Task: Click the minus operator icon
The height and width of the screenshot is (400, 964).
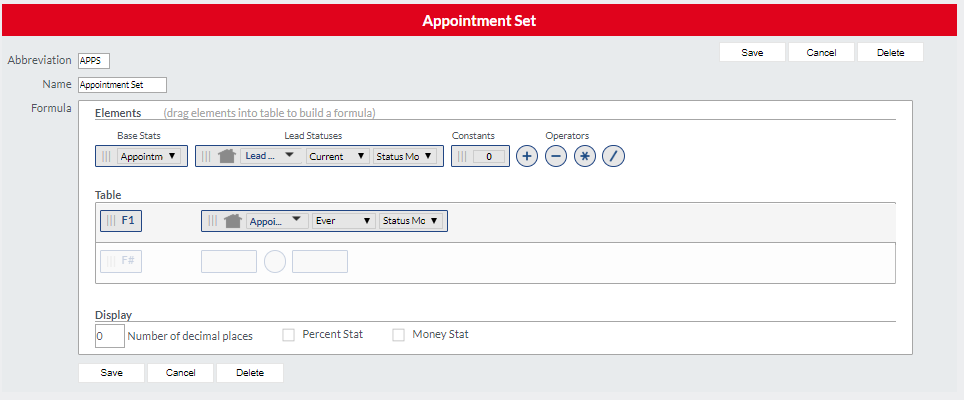Action: pyautogui.click(x=556, y=156)
